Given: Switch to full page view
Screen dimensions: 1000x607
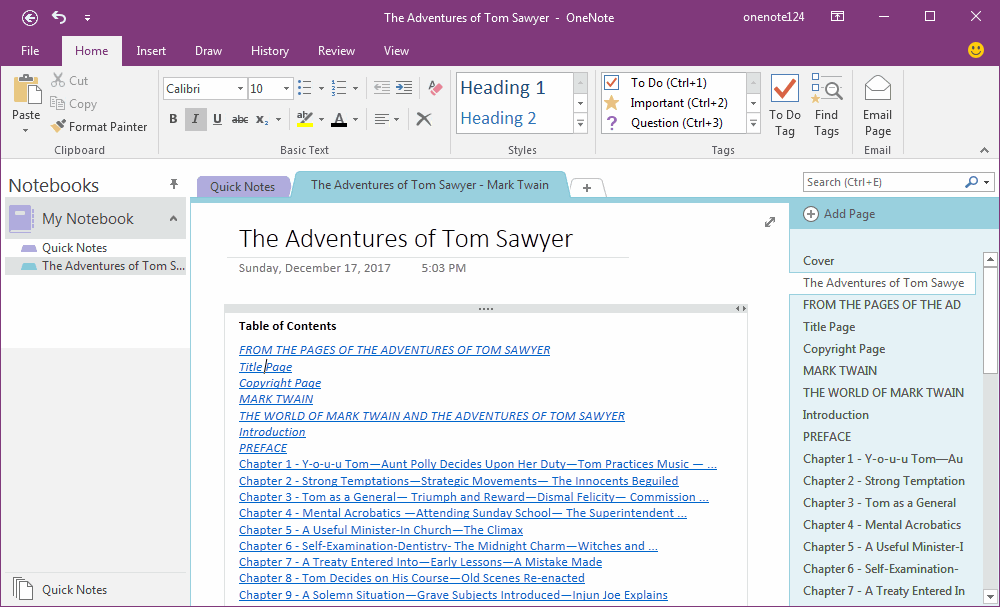Looking at the screenshot, I should [x=770, y=222].
